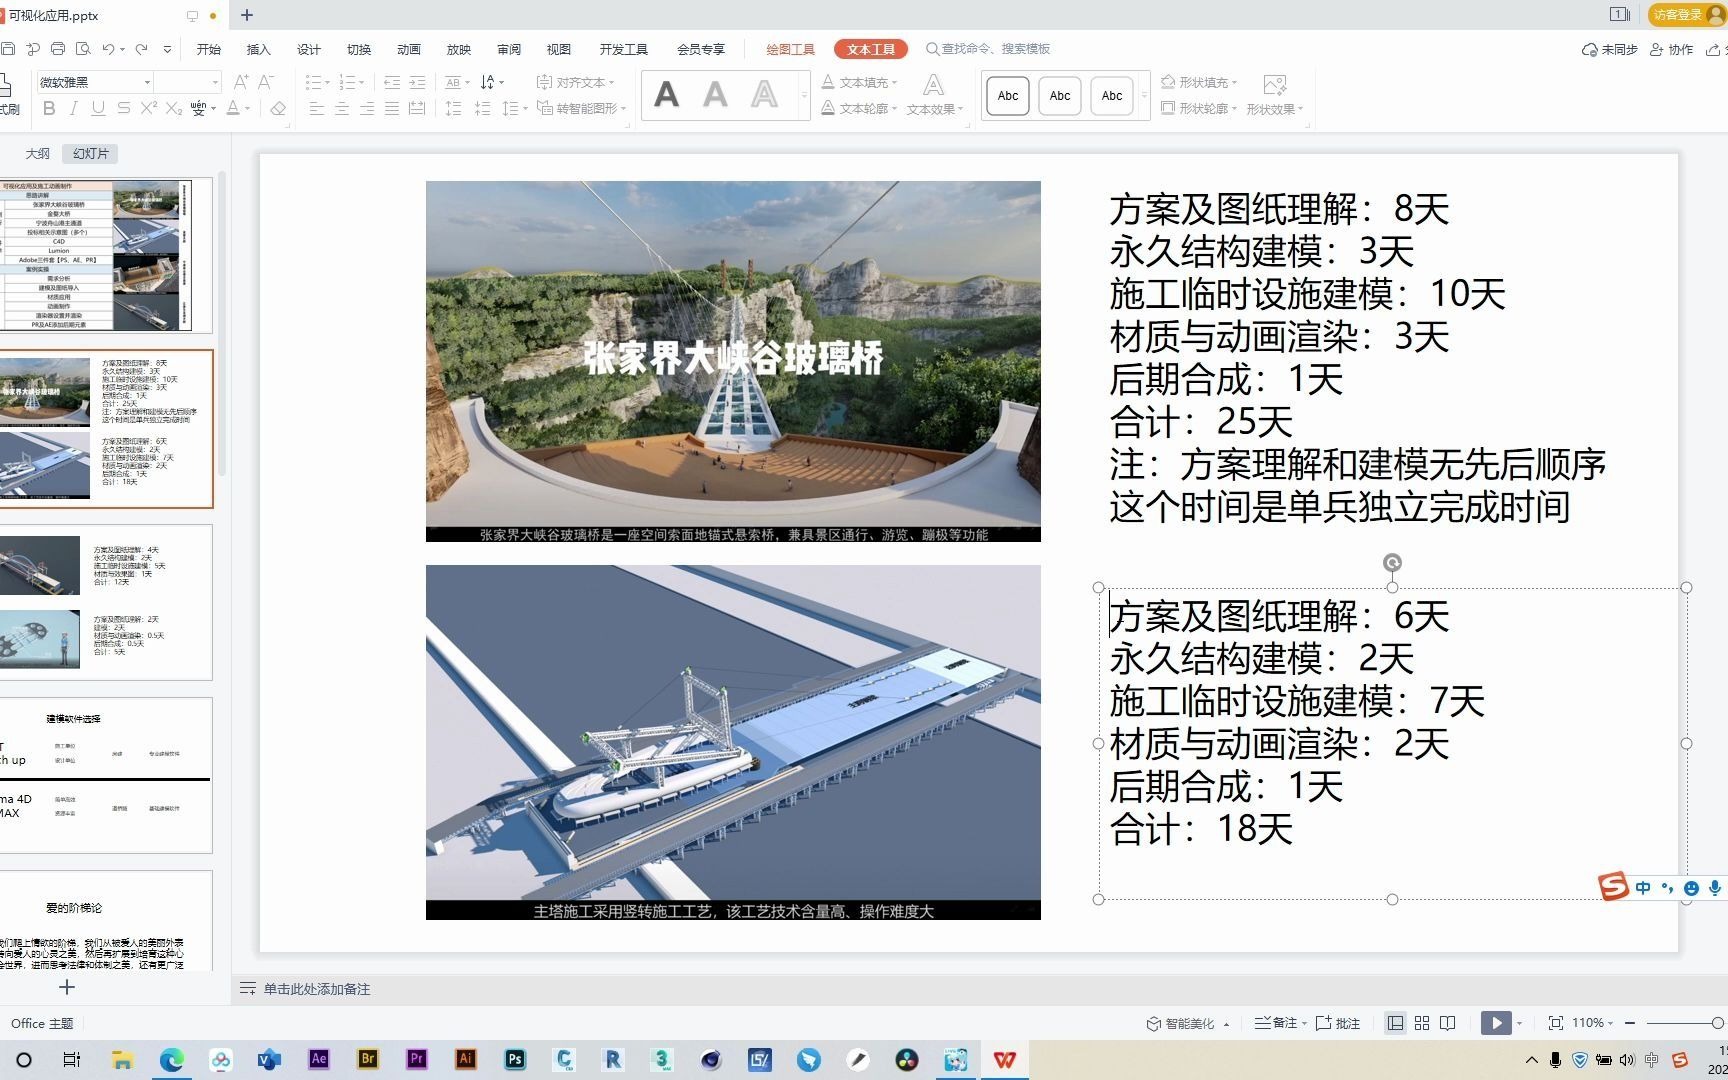
Task: Toggle center text alignment
Action: (342, 108)
